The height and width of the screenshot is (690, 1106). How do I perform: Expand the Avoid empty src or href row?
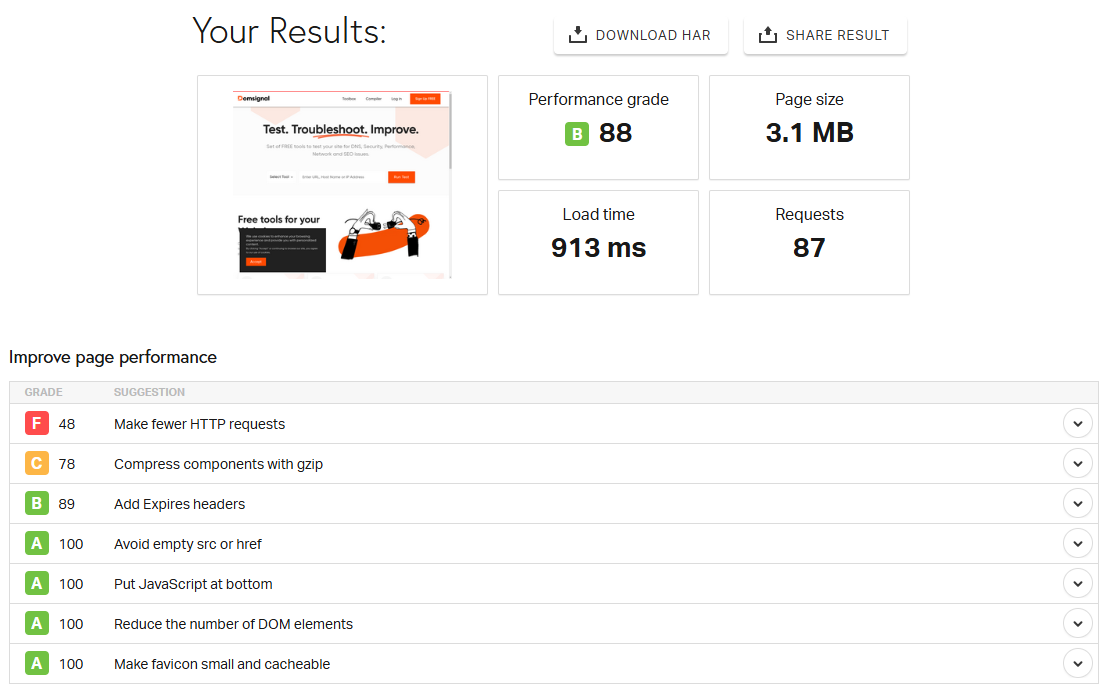point(1078,544)
